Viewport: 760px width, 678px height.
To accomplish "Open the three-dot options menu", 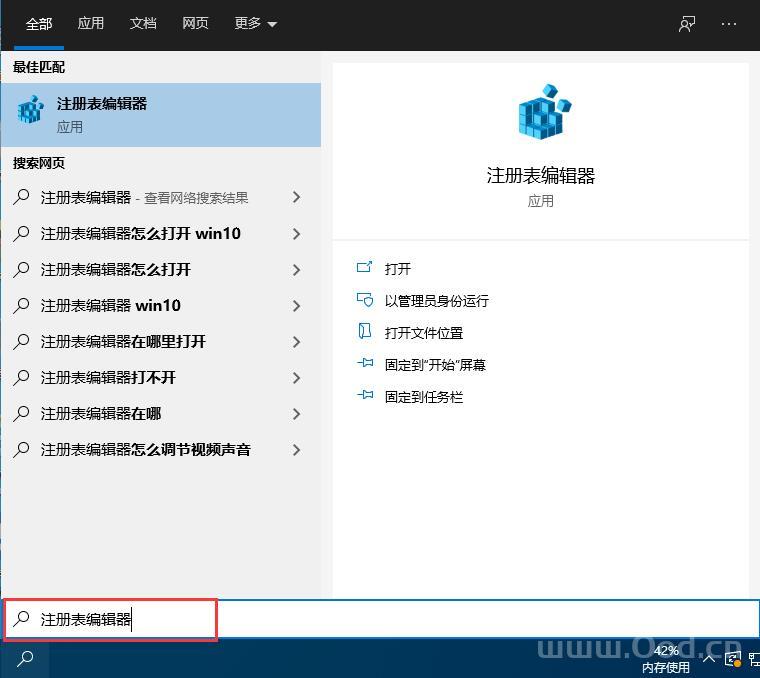I will coord(729,24).
